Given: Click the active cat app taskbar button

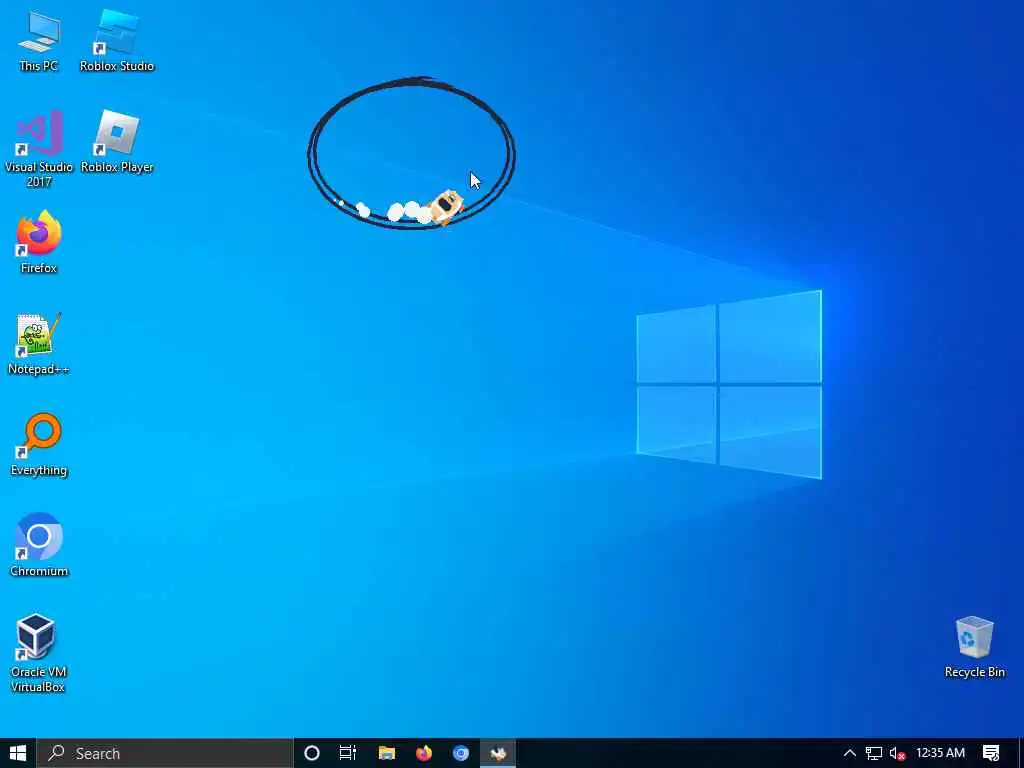Looking at the screenshot, I should pyautogui.click(x=498, y=753).
